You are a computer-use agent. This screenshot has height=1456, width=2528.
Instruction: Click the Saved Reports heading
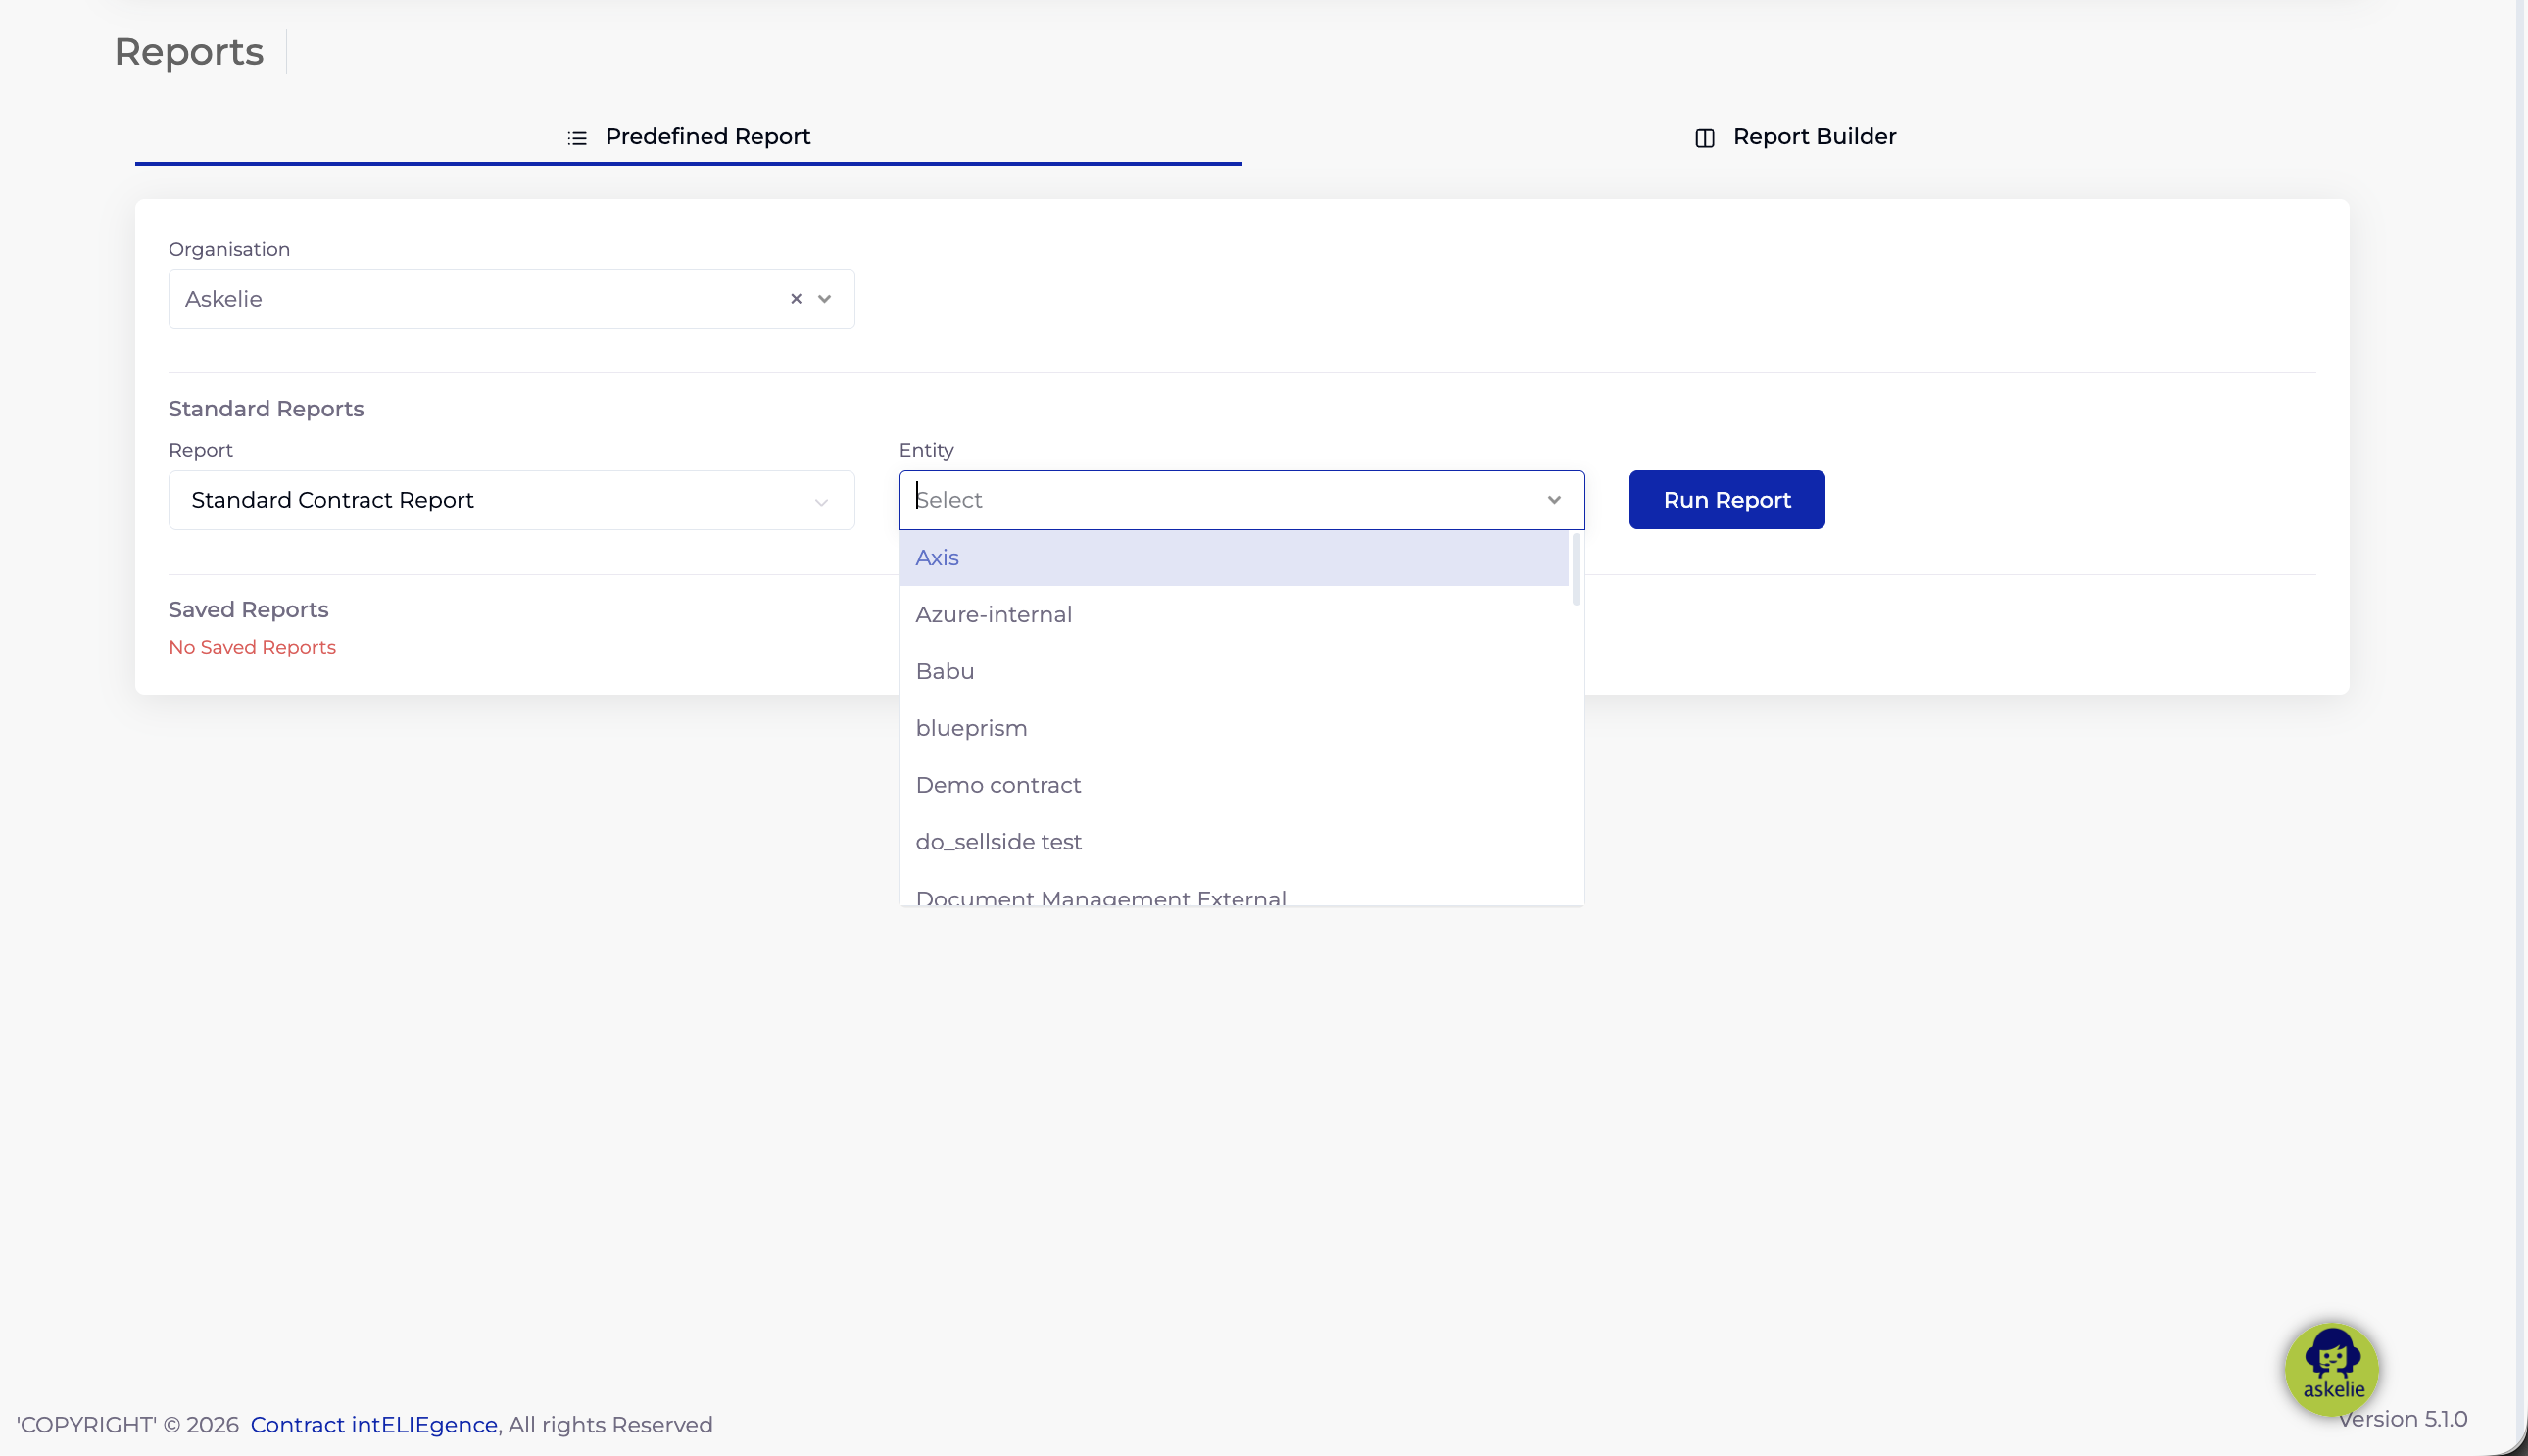coord(248,610)
